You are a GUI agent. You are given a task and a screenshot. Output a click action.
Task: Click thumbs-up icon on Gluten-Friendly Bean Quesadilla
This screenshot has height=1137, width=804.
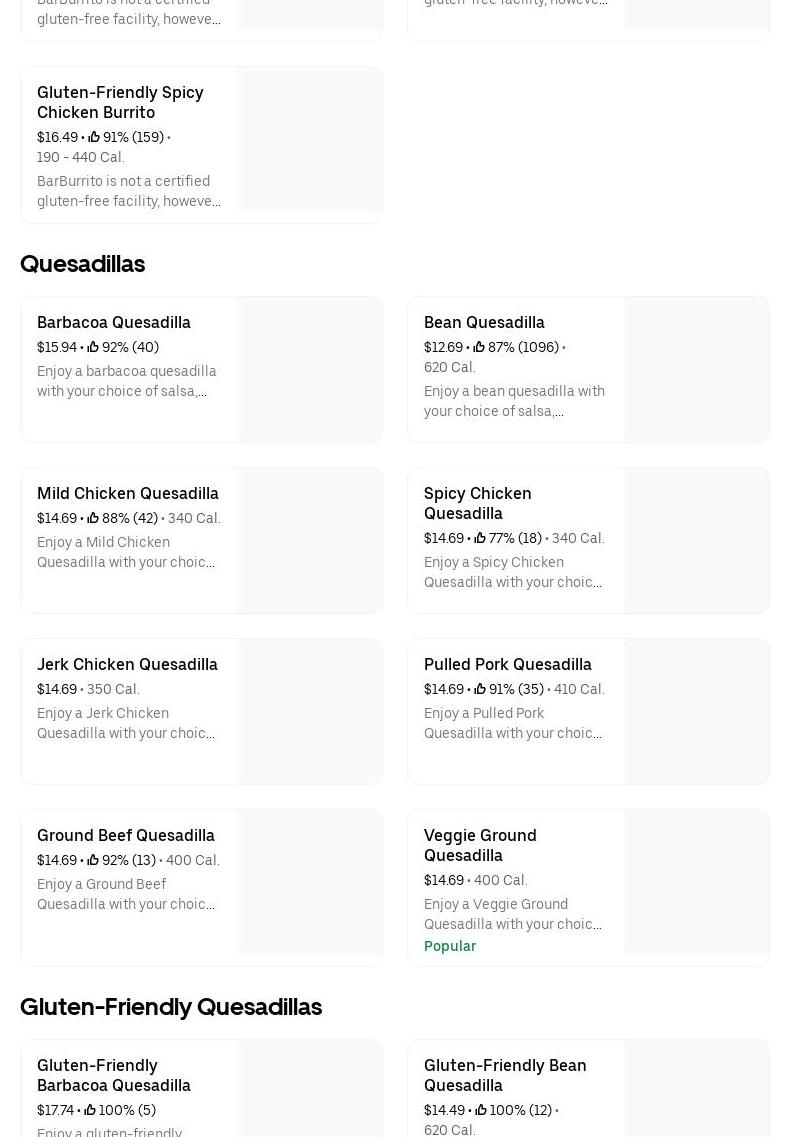coord(481,1111)
